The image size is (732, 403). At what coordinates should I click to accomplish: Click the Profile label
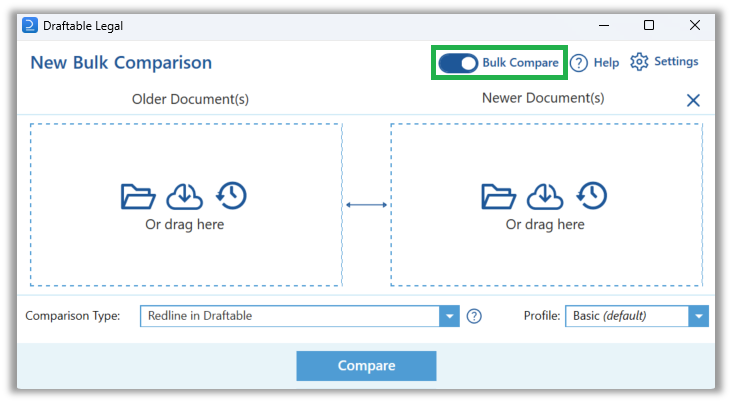click(542, 316)
